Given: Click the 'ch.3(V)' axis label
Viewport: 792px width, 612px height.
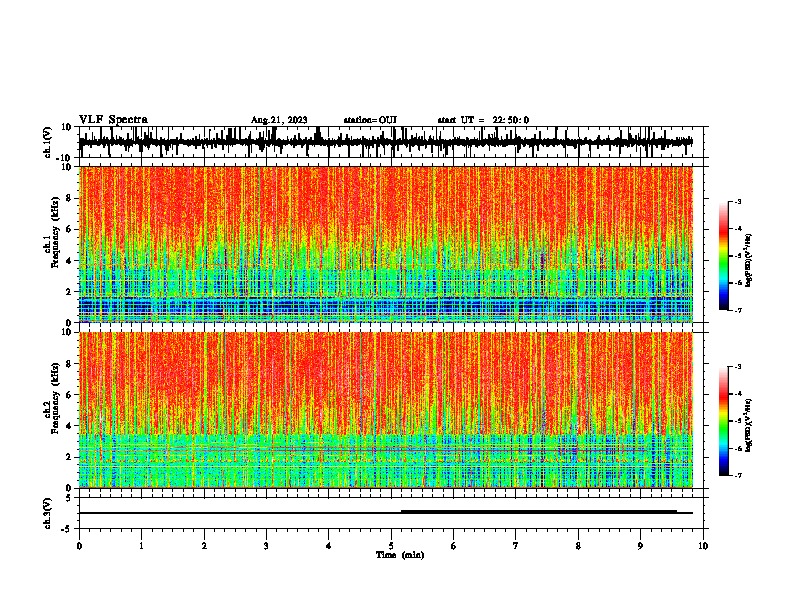Looking at the screenshot, I should click(x=48, y=513).
